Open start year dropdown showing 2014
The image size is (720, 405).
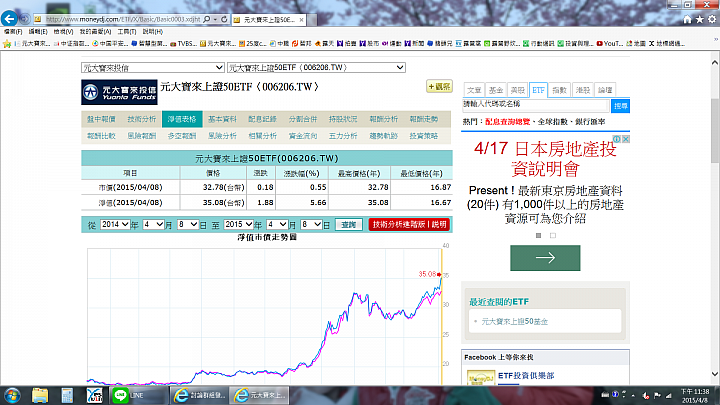[x=114, y=225]
